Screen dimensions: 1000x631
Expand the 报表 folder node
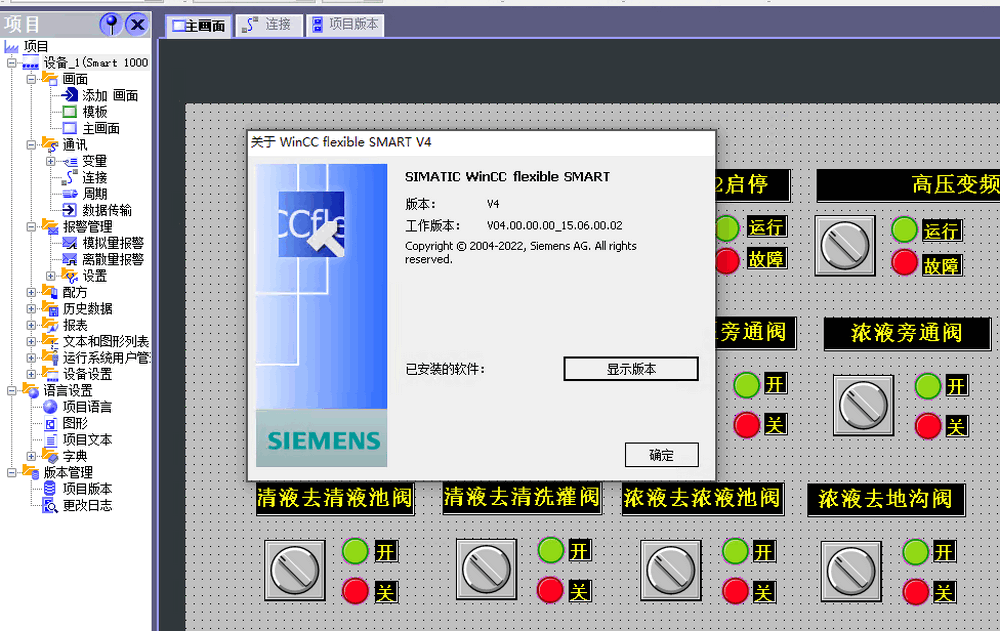(31, 325)
